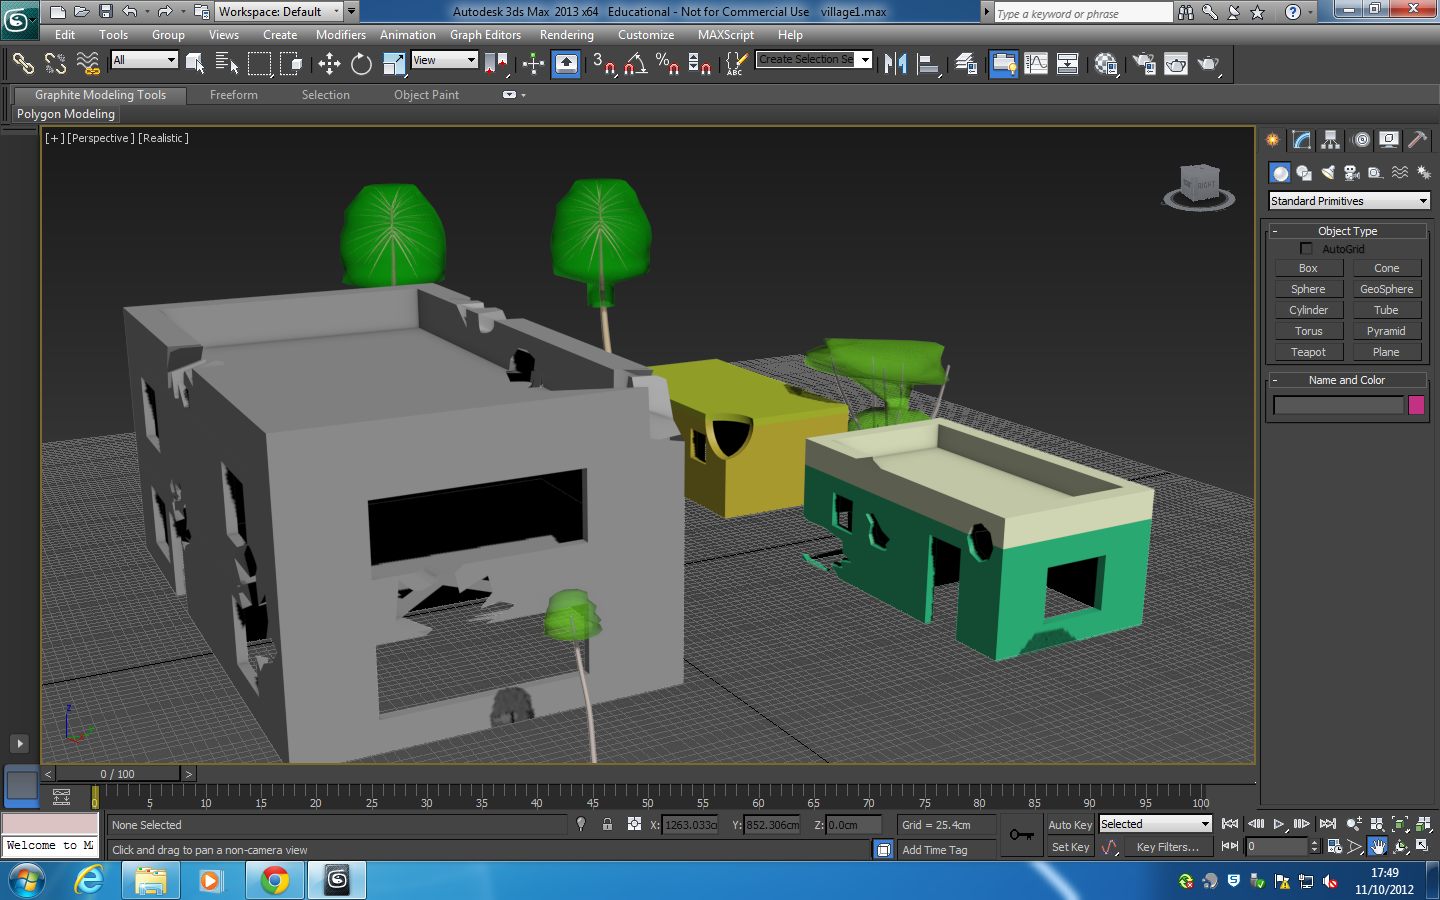Switch to the Freeform ribbon tab
Image resolution: width=1440 pixels, height=900 pixels.
(233, 95)
